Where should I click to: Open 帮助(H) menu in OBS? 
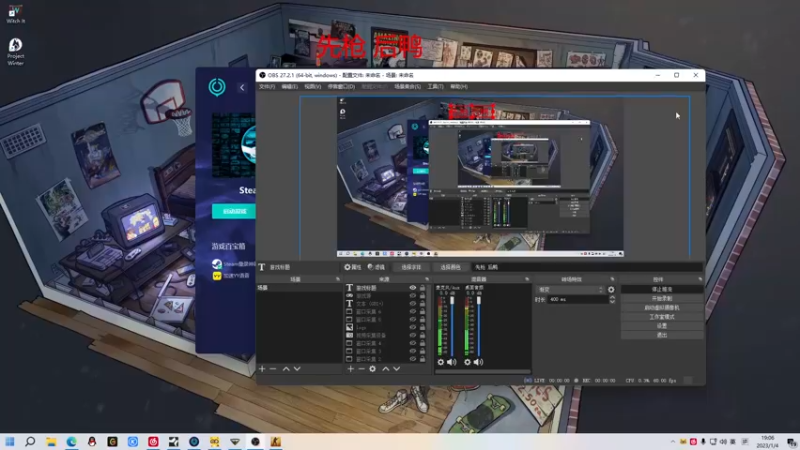[x=459, y=87]
